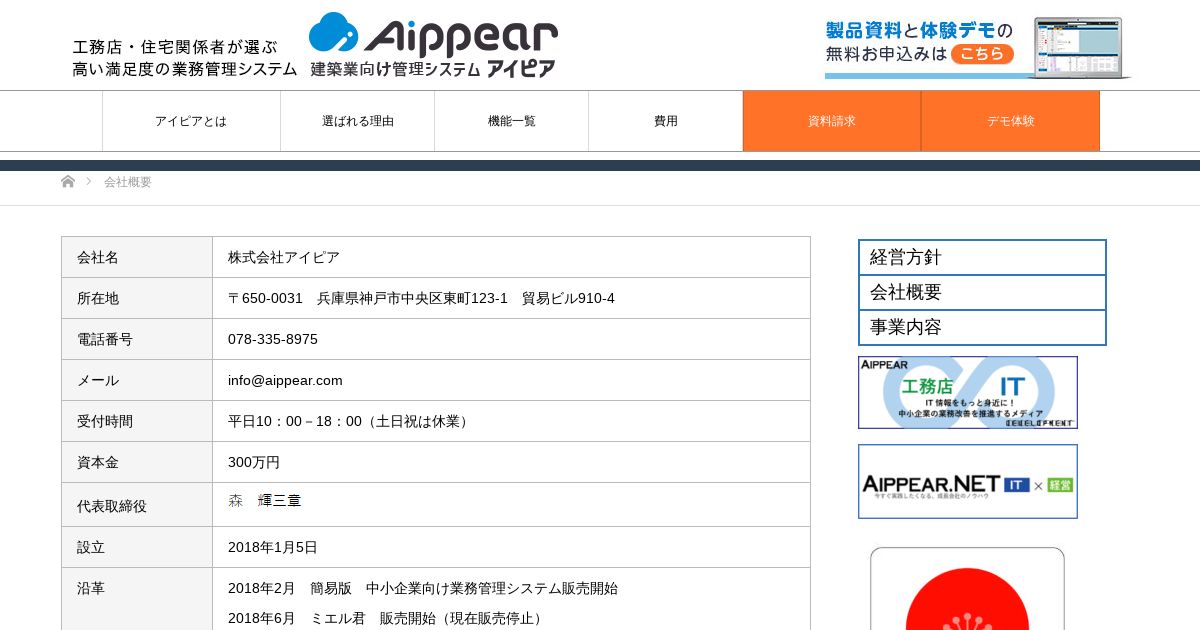This screenshot has height=630, width=1200.
Task: Click the 沿革 label cell
Action: click(x=137, y=599)
